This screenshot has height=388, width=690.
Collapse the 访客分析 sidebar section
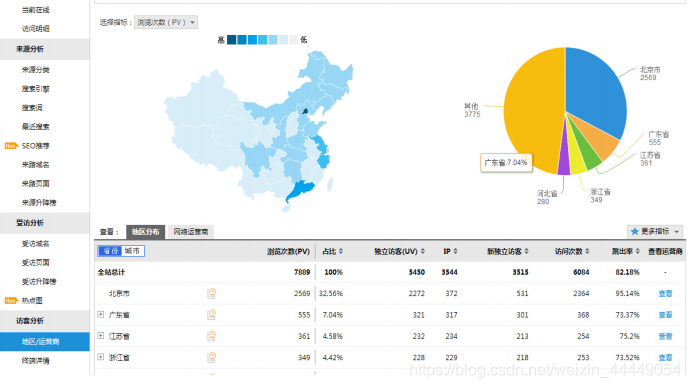point(44,321)
